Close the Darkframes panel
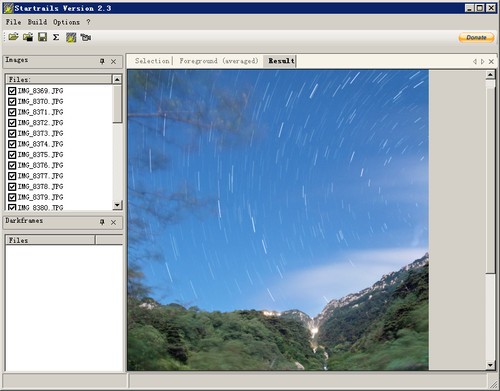This screenshot has width=500, height=391. [x=113, y=222]
